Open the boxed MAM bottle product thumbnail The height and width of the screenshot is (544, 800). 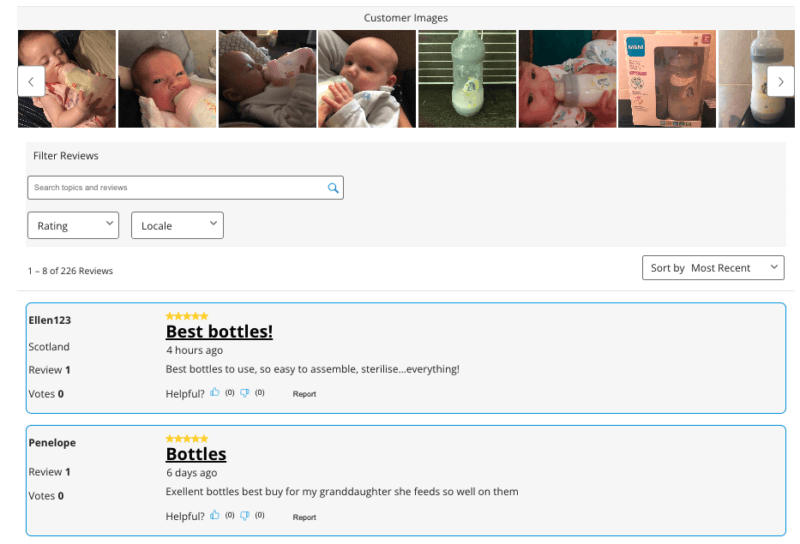pyautogui.click(x=666, y=79)
